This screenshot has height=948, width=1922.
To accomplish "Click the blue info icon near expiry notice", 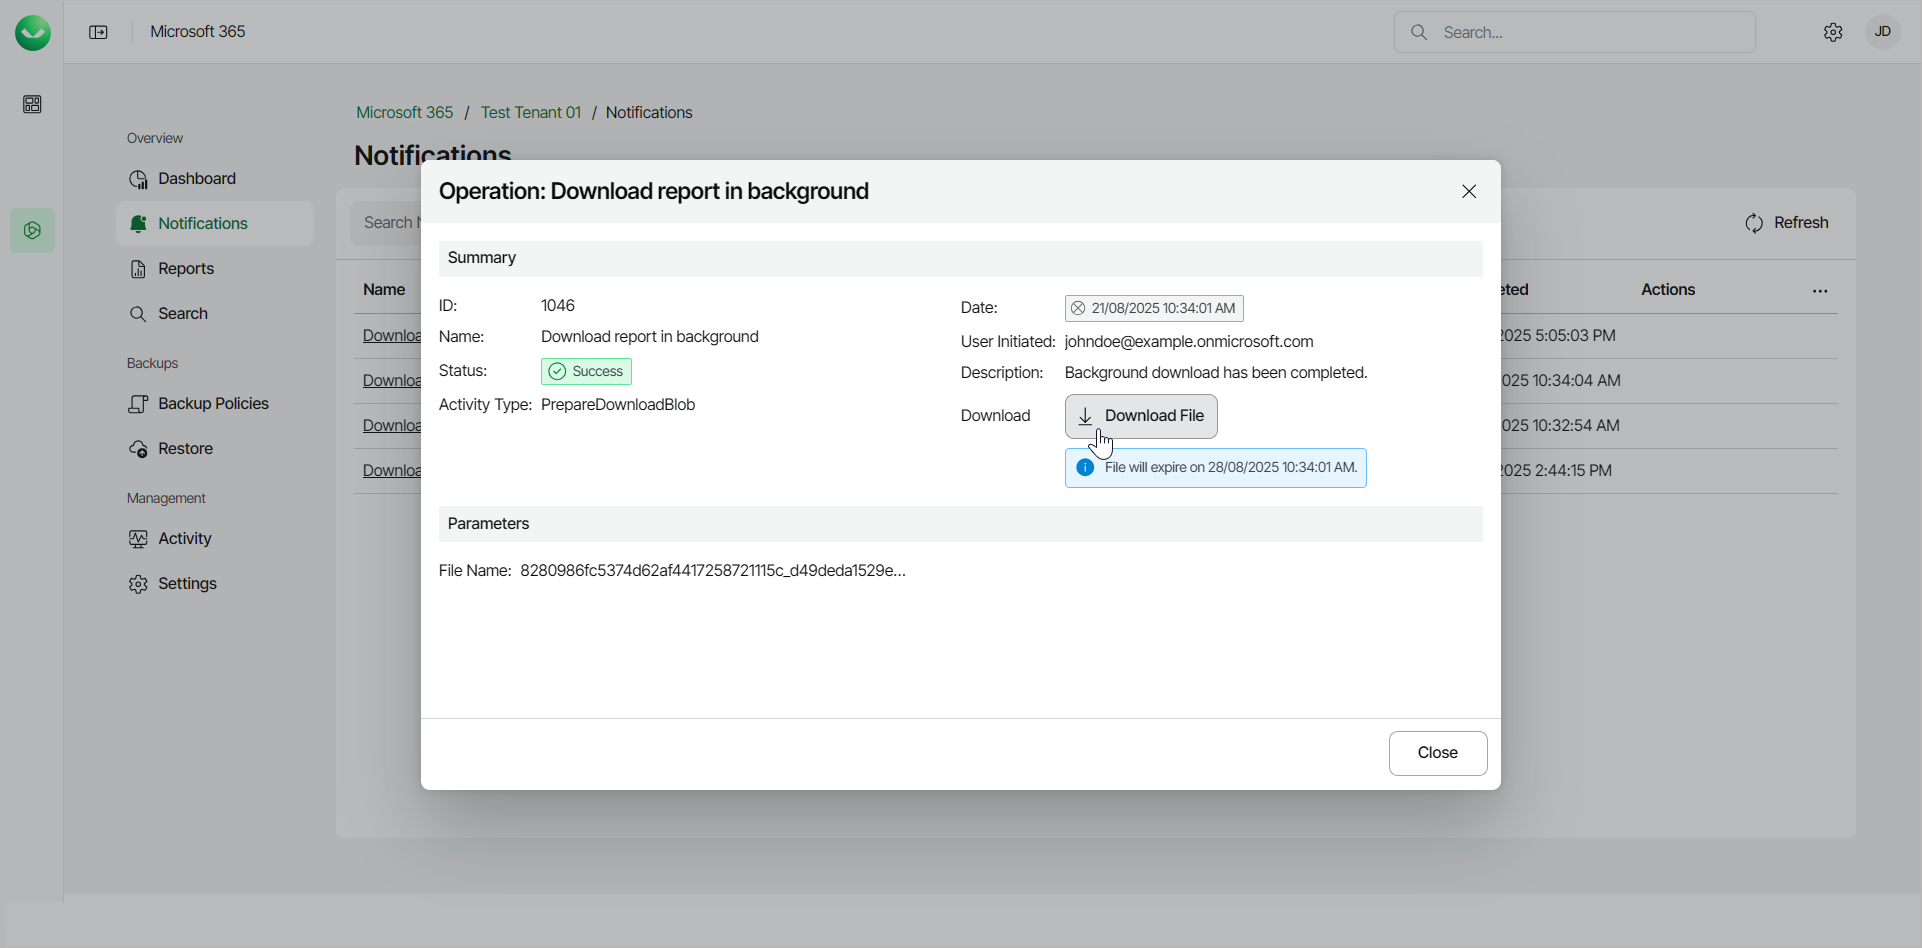I will [x=1085, y=468].
